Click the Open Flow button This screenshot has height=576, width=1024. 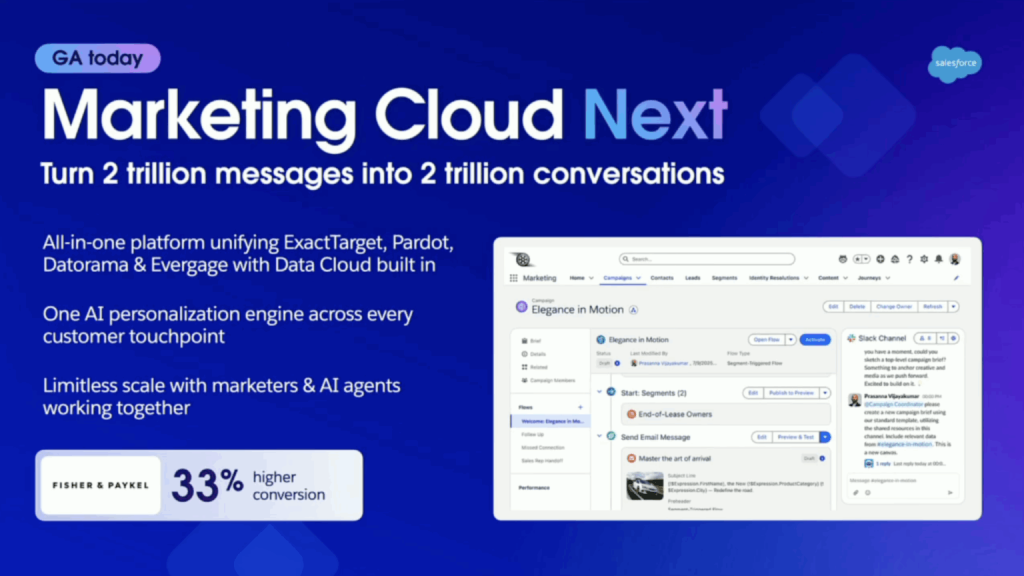click(767, 340)
